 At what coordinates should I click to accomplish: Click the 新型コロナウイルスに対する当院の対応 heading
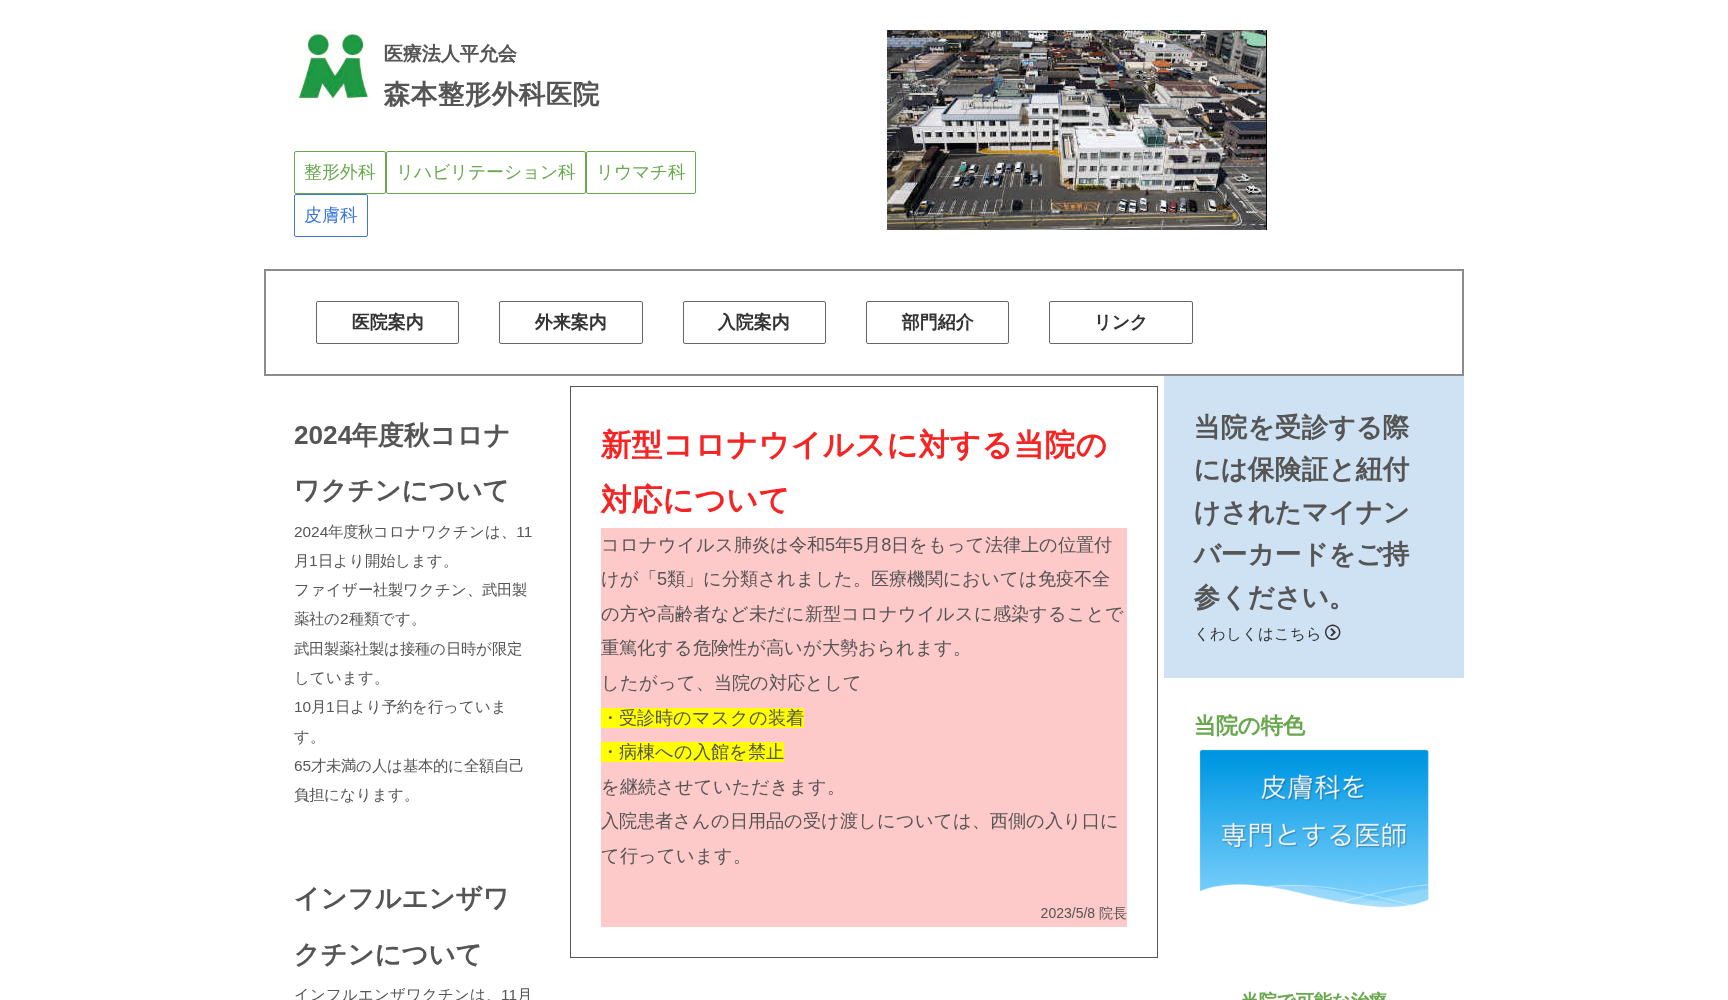click(852, 472)
